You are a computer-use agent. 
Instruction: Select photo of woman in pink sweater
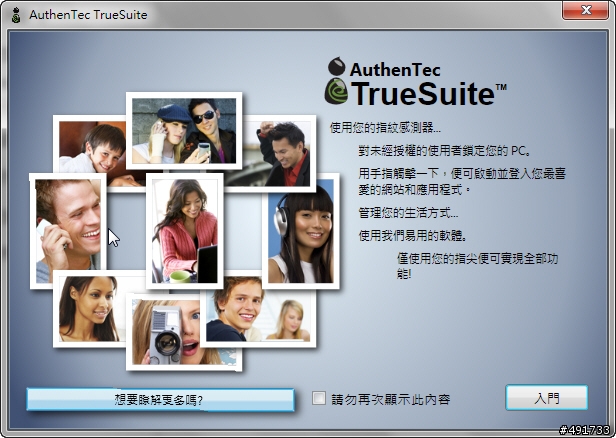[185, 231]
